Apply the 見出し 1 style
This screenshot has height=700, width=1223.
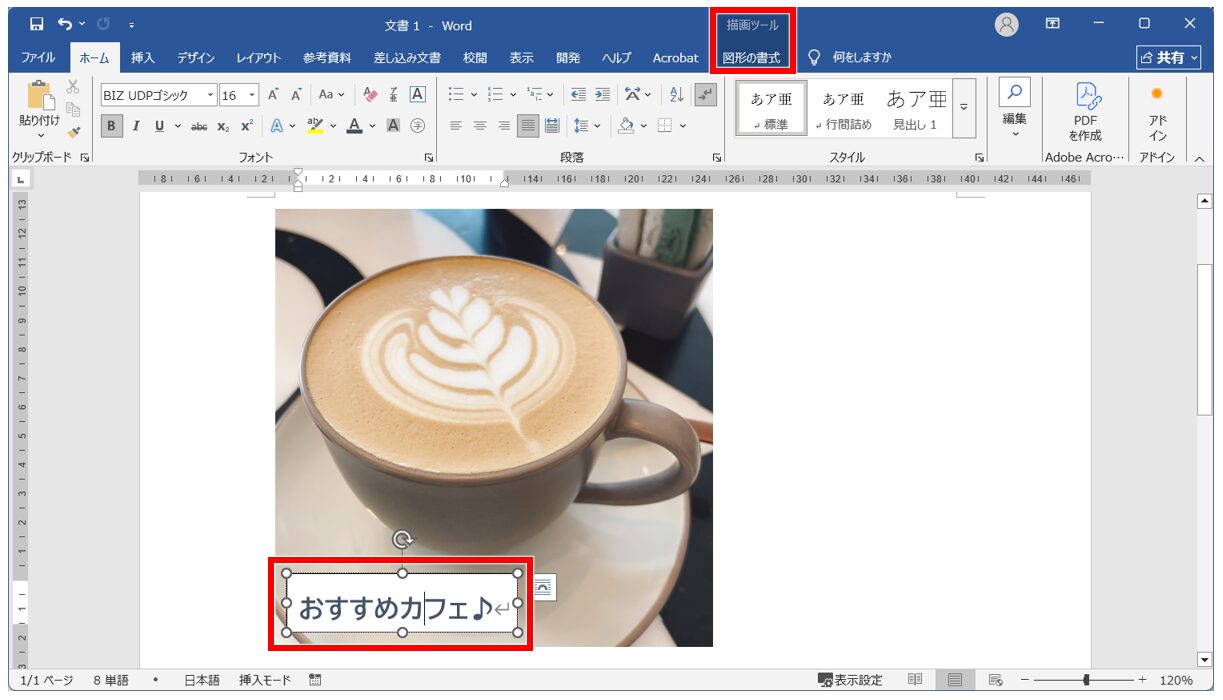(915, 109)
